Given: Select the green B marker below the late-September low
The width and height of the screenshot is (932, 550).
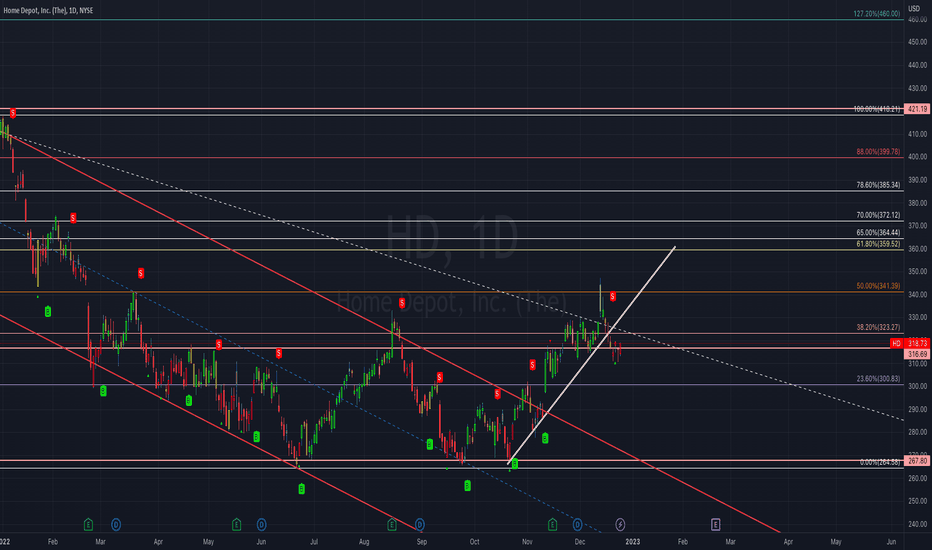Looking at the screenshot, I should (468, 486).
